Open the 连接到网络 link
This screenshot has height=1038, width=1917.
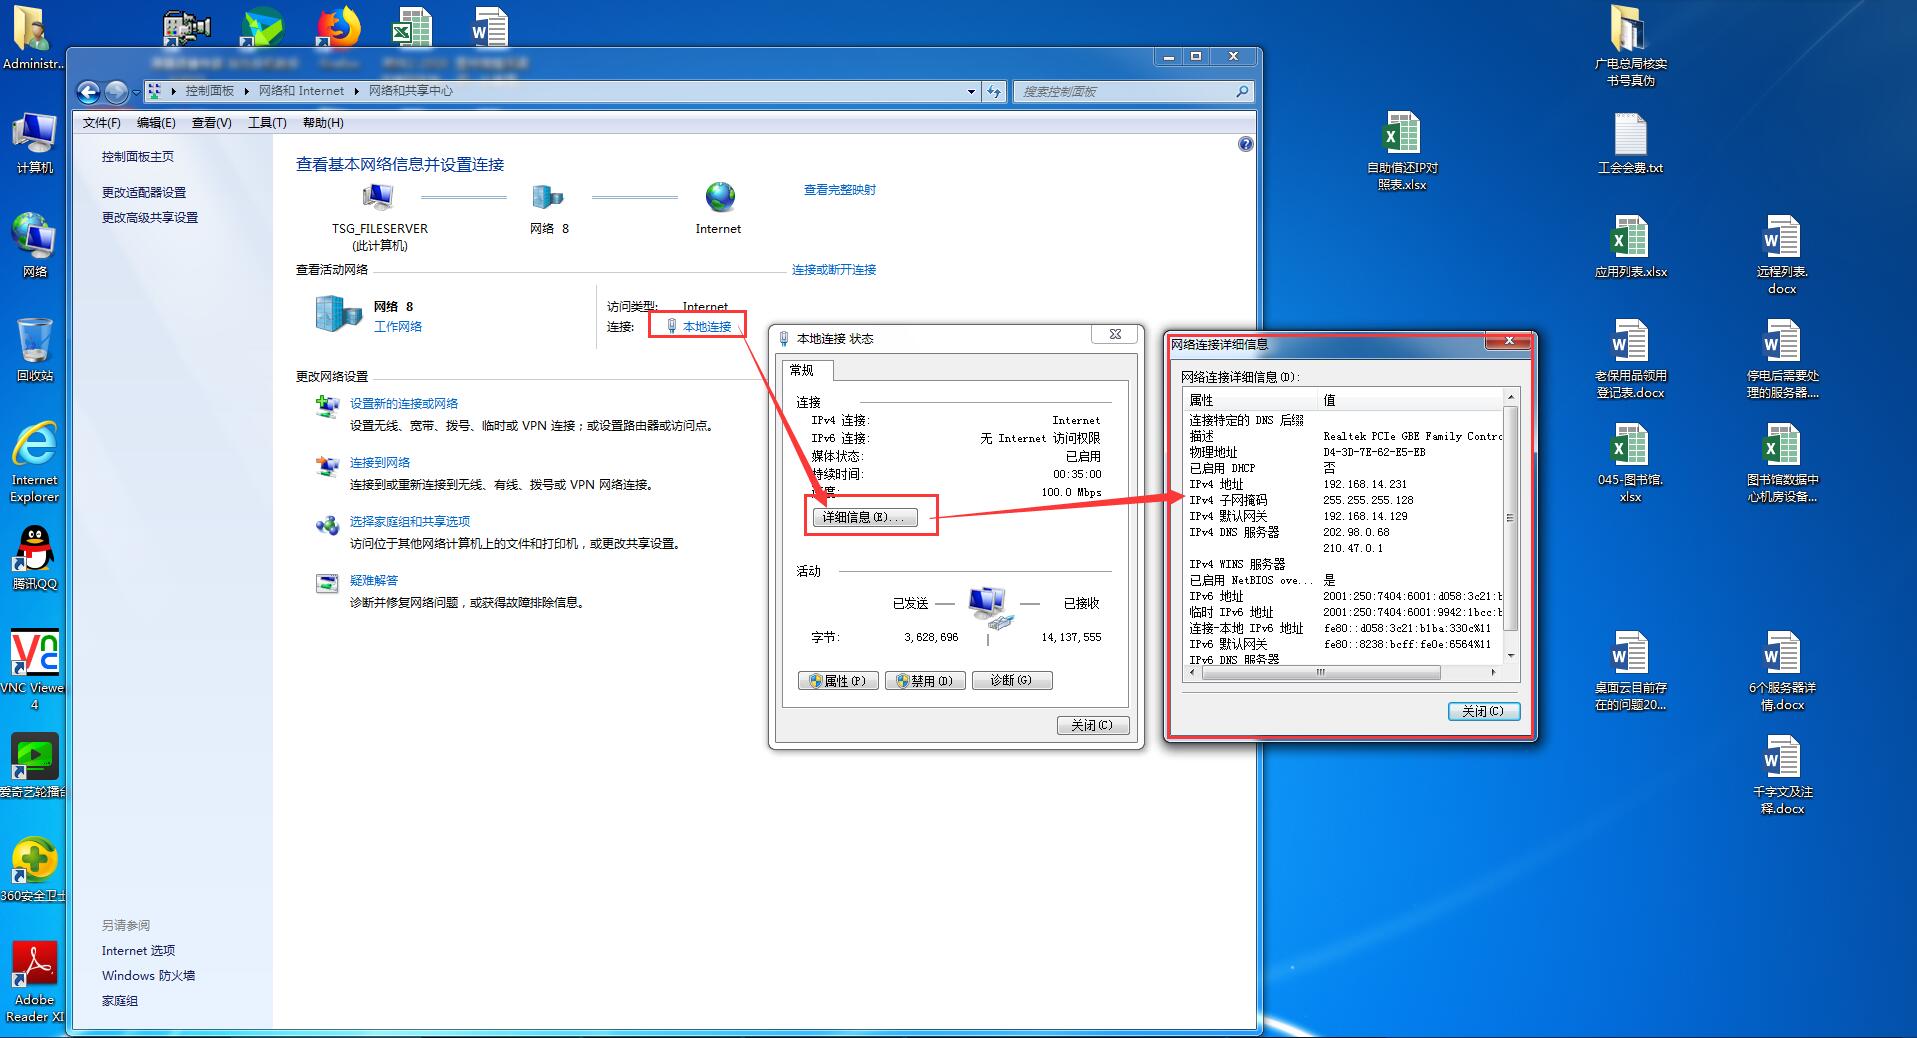(x=380, y=463)
